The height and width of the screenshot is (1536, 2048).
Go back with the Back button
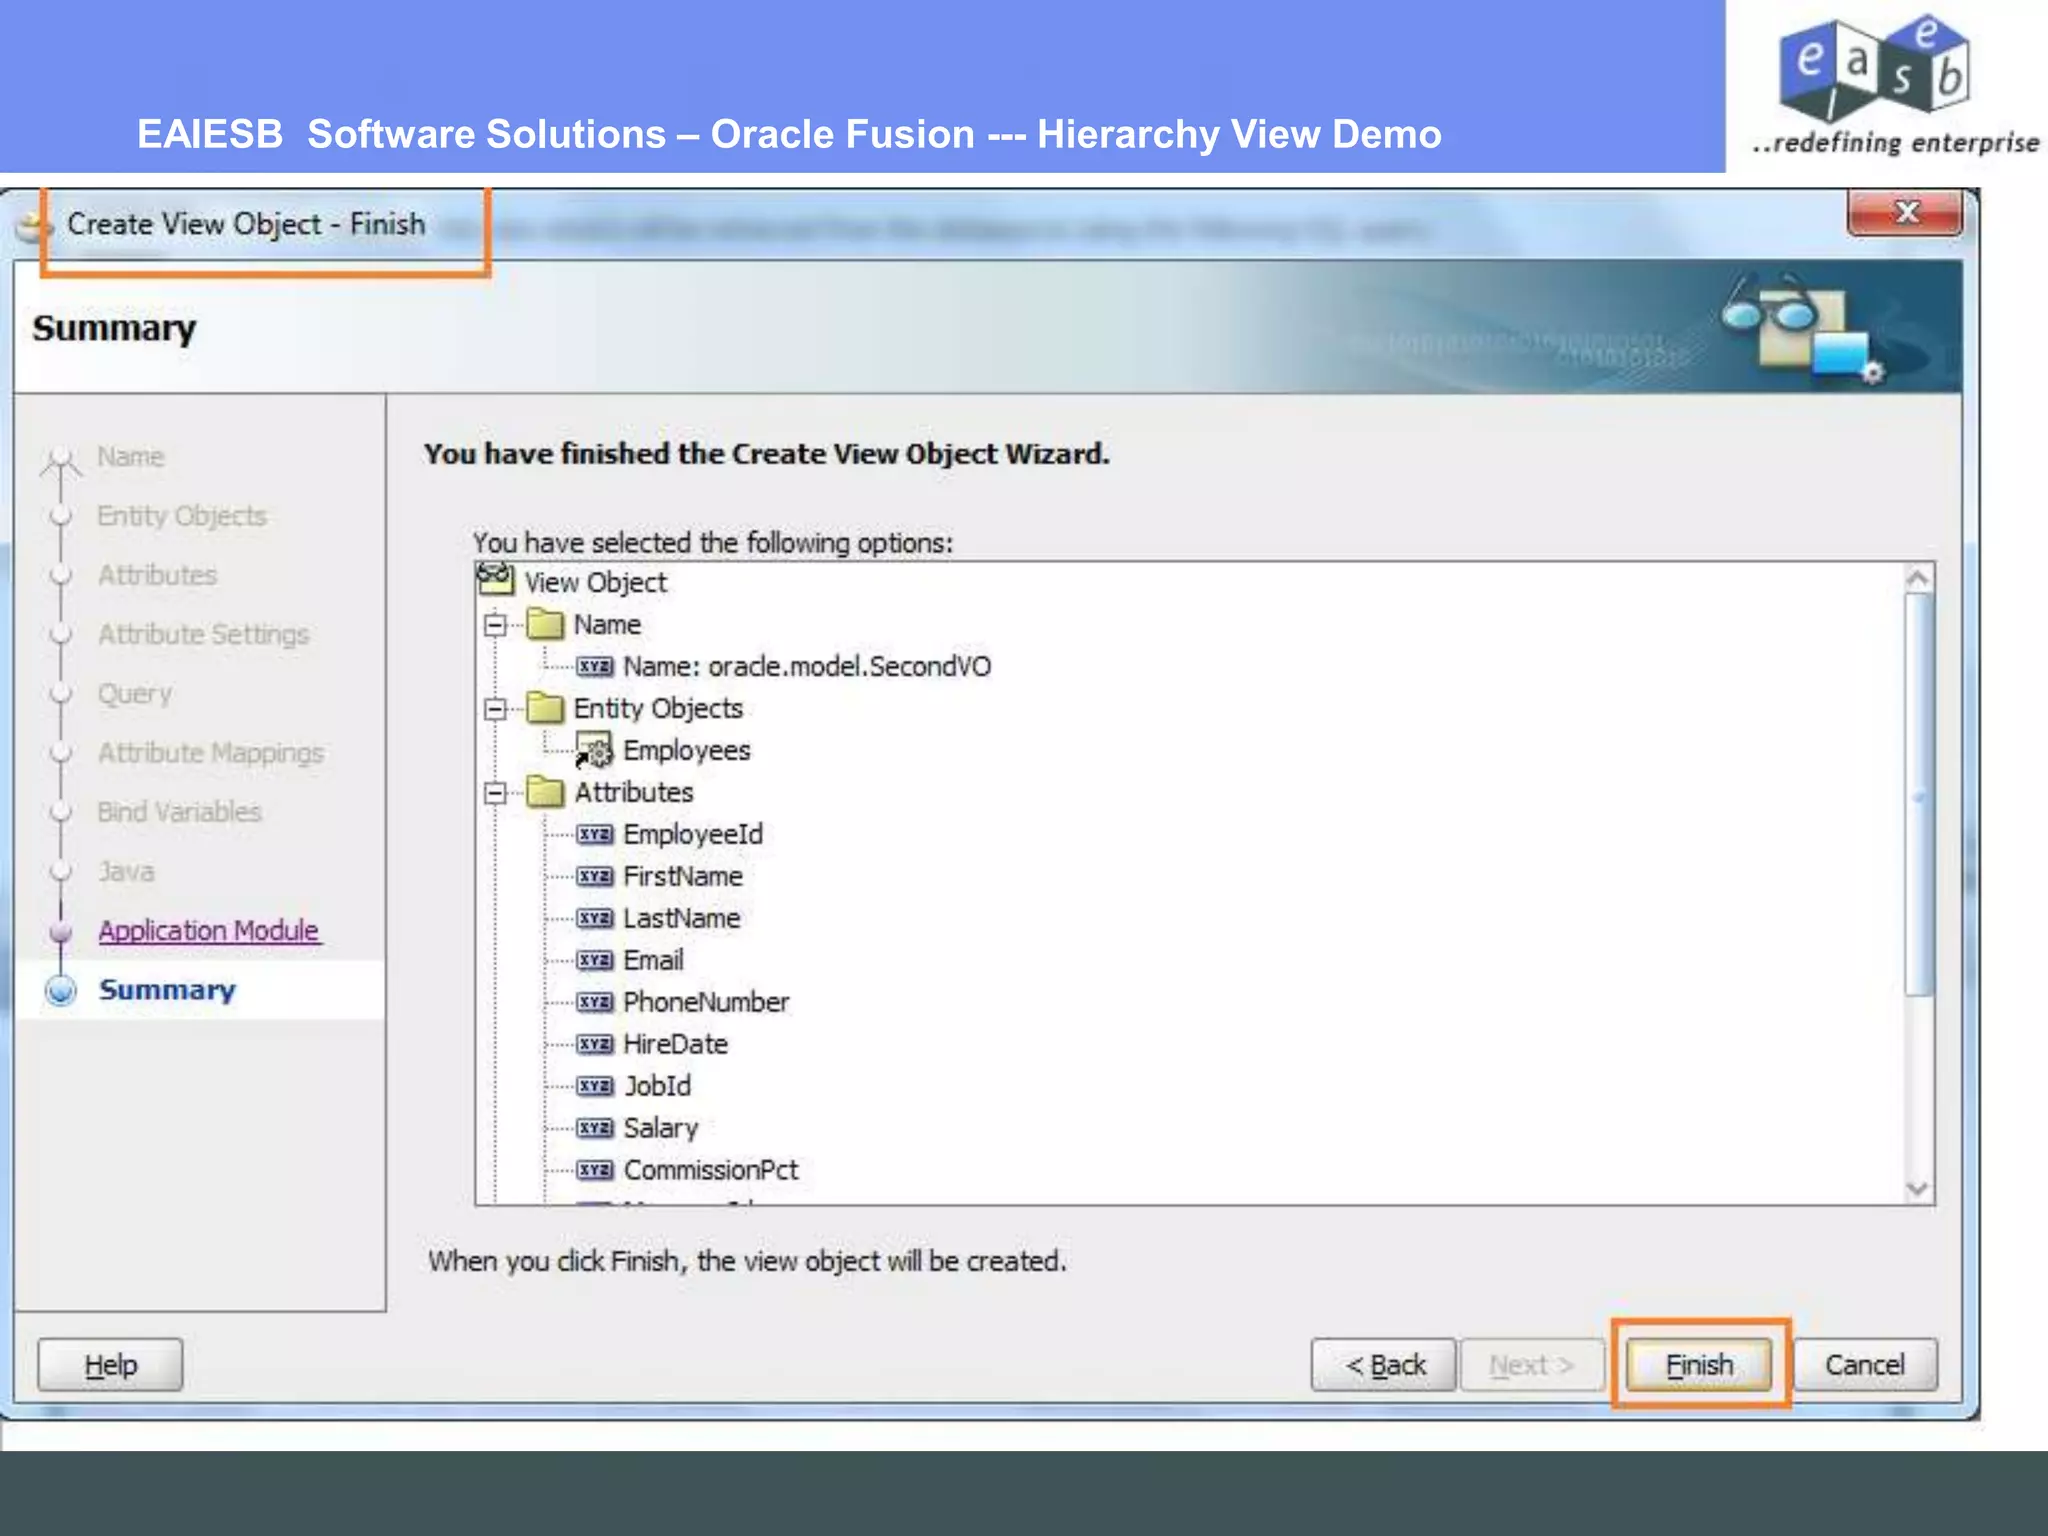1384,1365
